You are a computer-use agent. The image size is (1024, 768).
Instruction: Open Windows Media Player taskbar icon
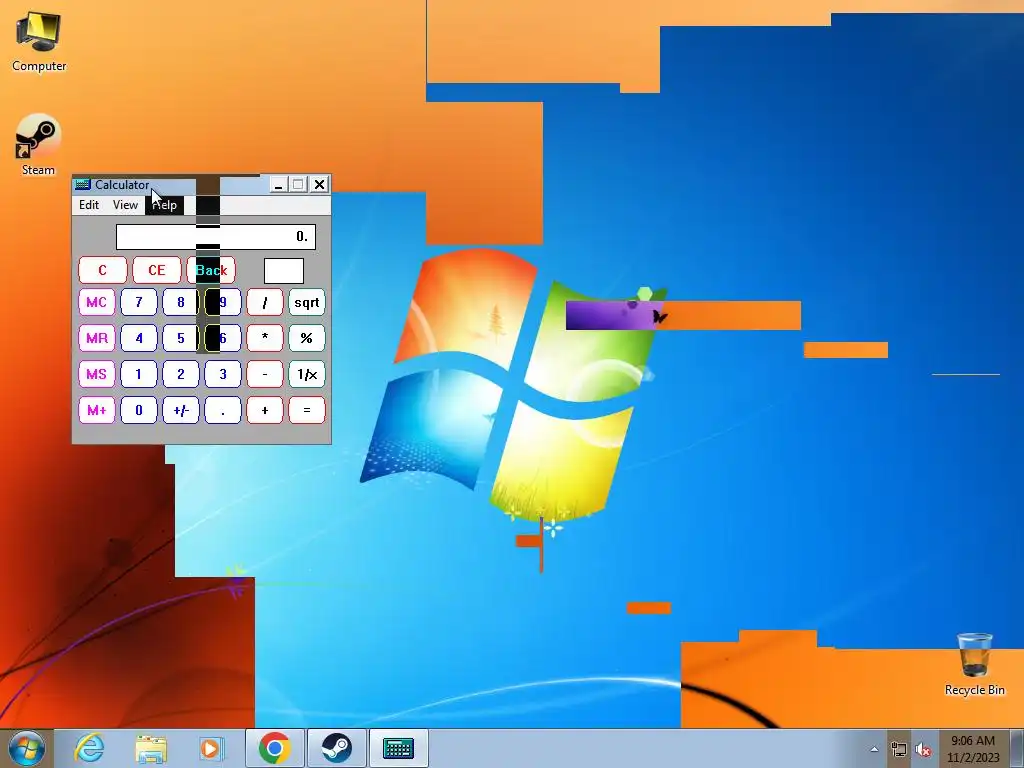211,748
